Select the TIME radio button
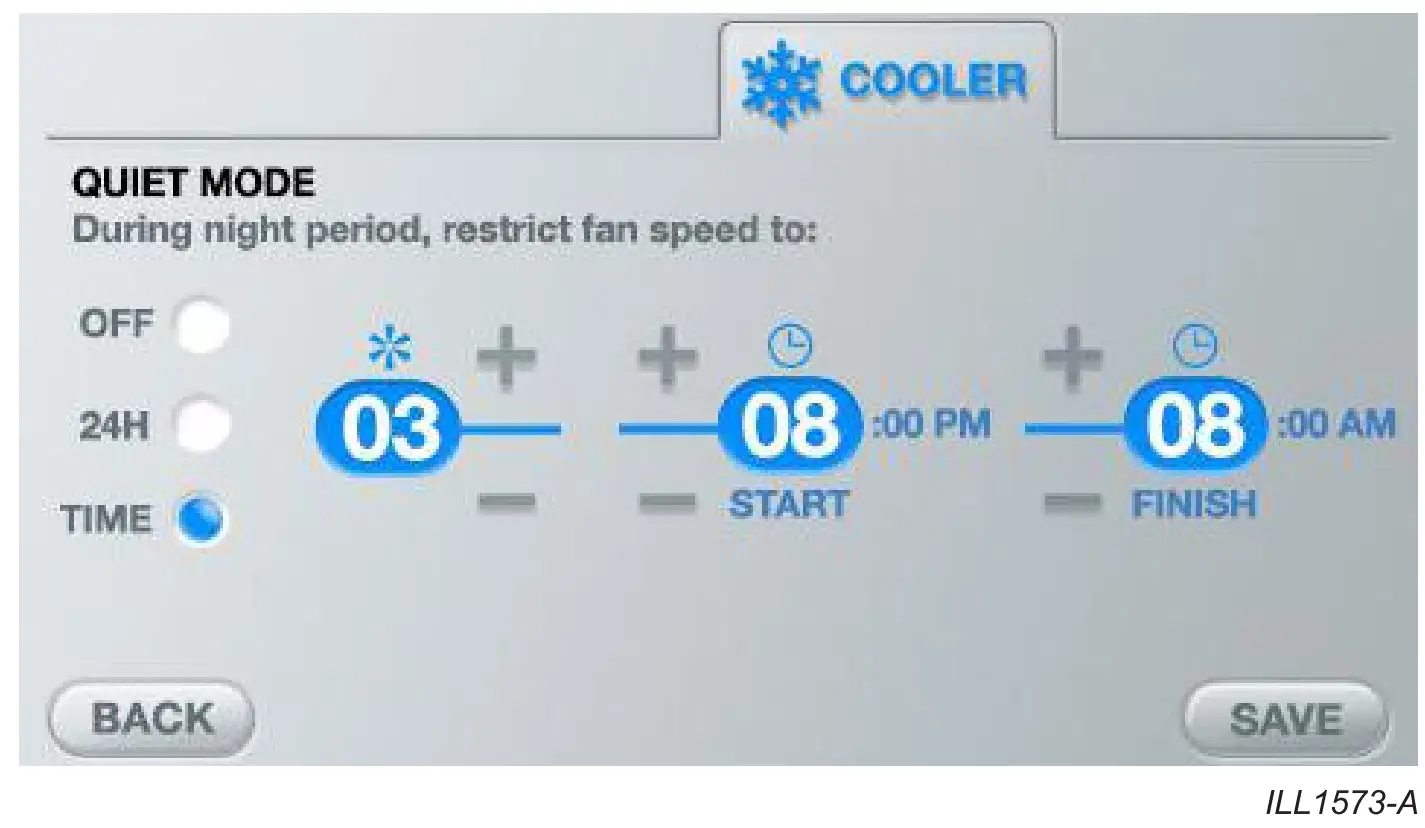 point(202,519)
